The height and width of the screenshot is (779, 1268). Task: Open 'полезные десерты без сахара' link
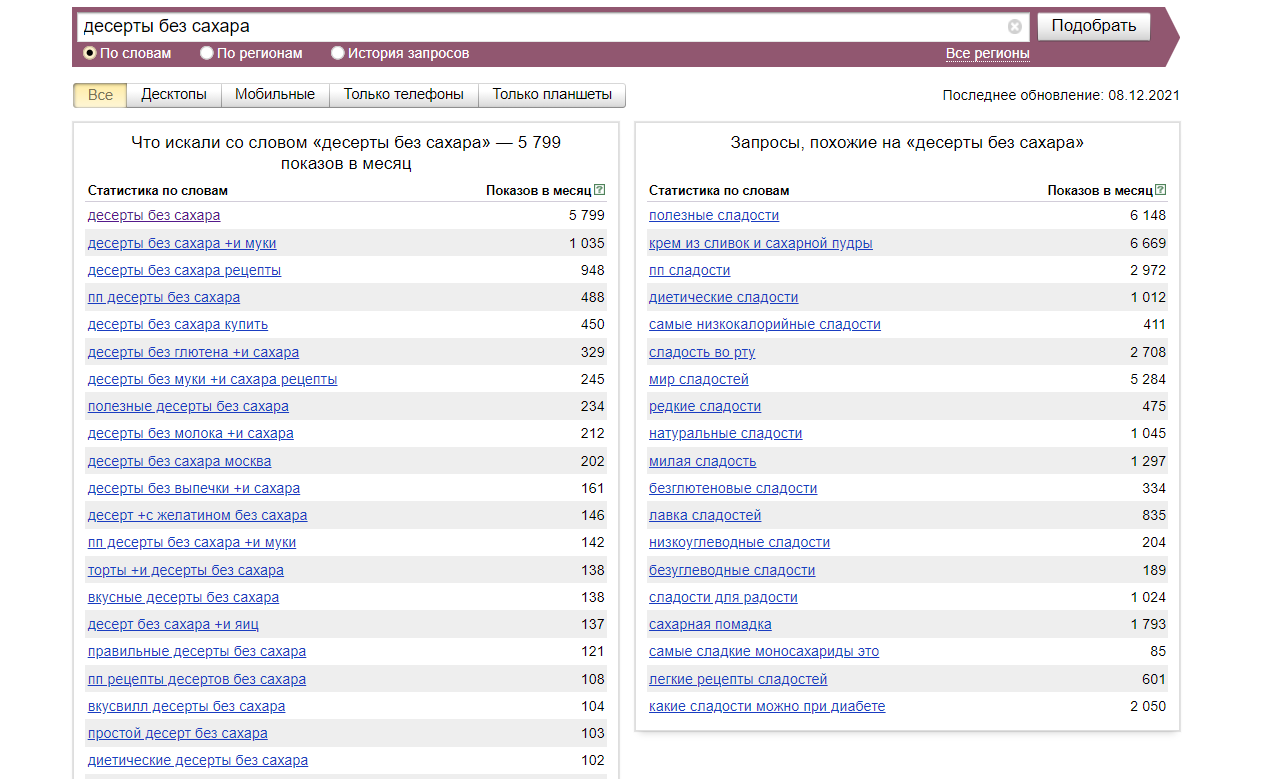click(188, 406)
